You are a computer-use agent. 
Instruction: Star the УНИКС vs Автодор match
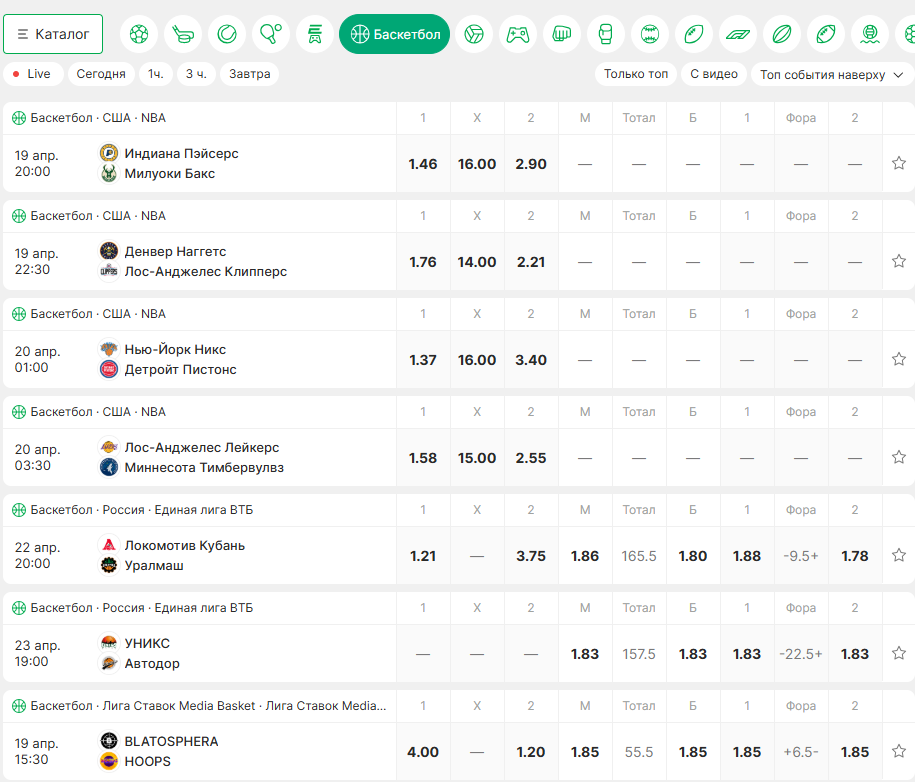click(899, 654)
